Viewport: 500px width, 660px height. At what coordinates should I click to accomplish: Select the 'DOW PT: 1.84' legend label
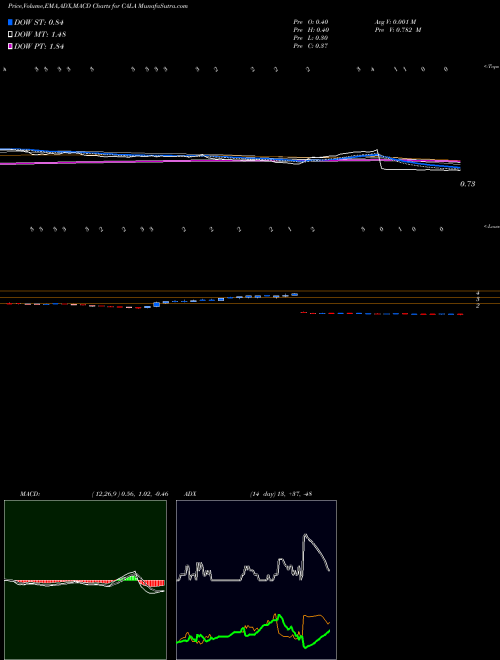[39, 47]
